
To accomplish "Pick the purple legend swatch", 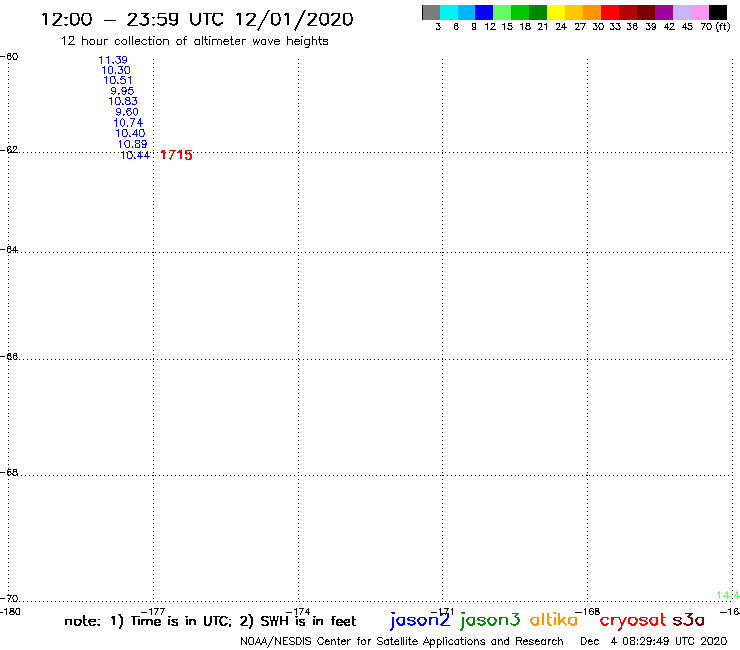I will point(664,12).
